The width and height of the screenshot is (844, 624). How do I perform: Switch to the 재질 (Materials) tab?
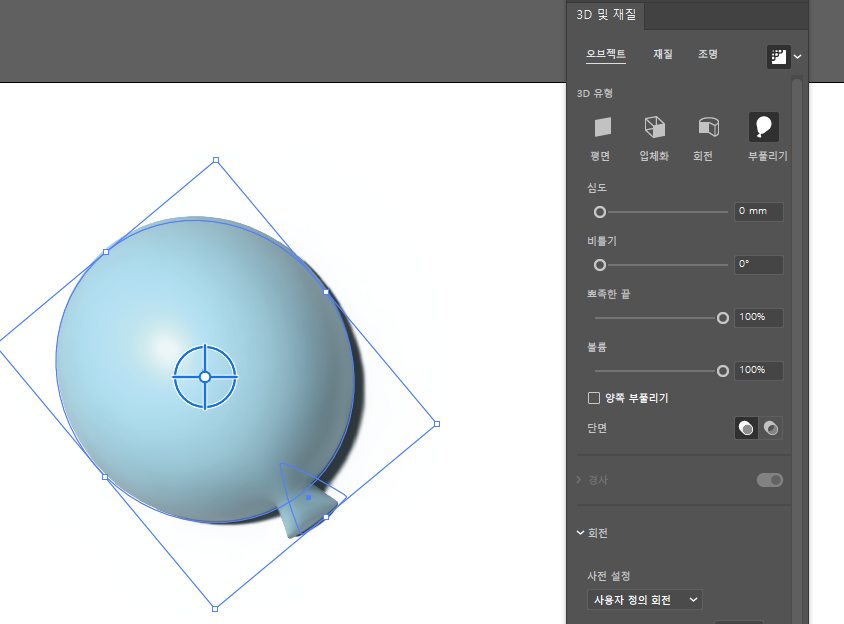click(x=661, y=54)
